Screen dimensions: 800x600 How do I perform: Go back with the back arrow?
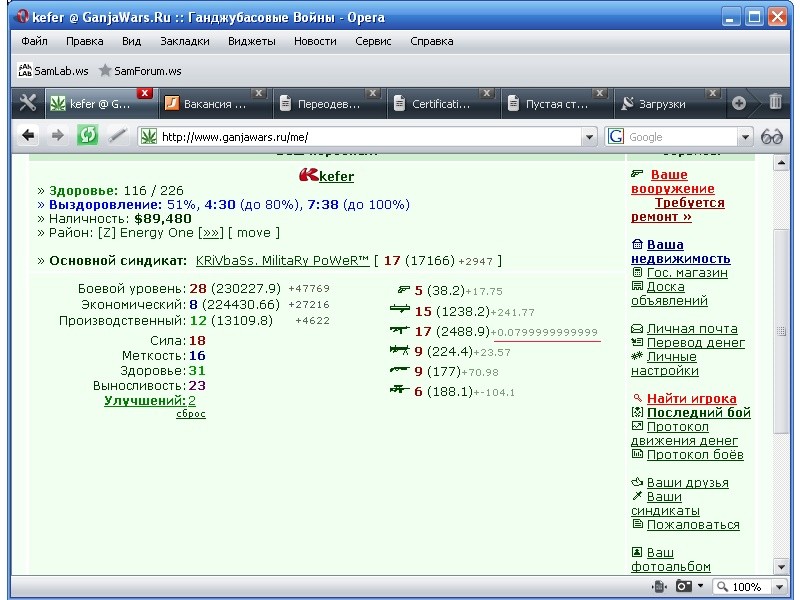pyautogui.click(x=28, y=136)
